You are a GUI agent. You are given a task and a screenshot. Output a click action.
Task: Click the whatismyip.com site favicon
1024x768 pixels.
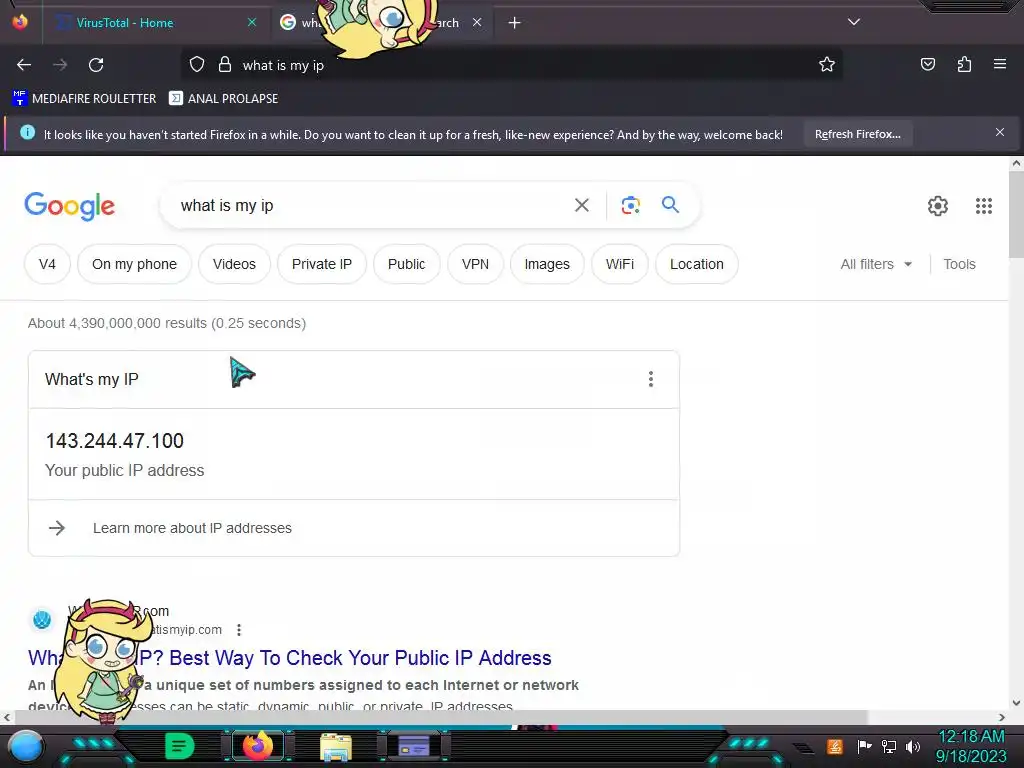tap(42, 619)
